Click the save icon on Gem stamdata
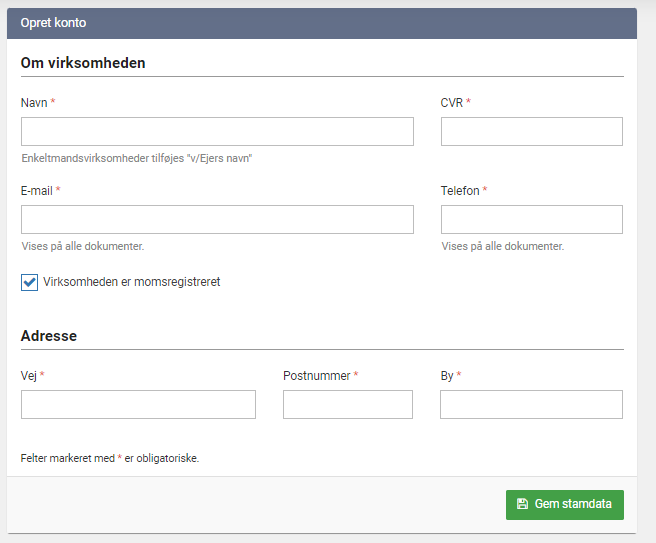This screenshot has width=656, height=543. [x=522, y=504]
